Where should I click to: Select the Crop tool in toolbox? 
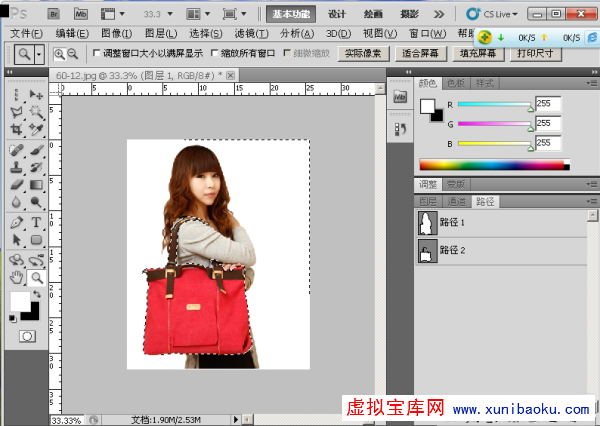17,129
